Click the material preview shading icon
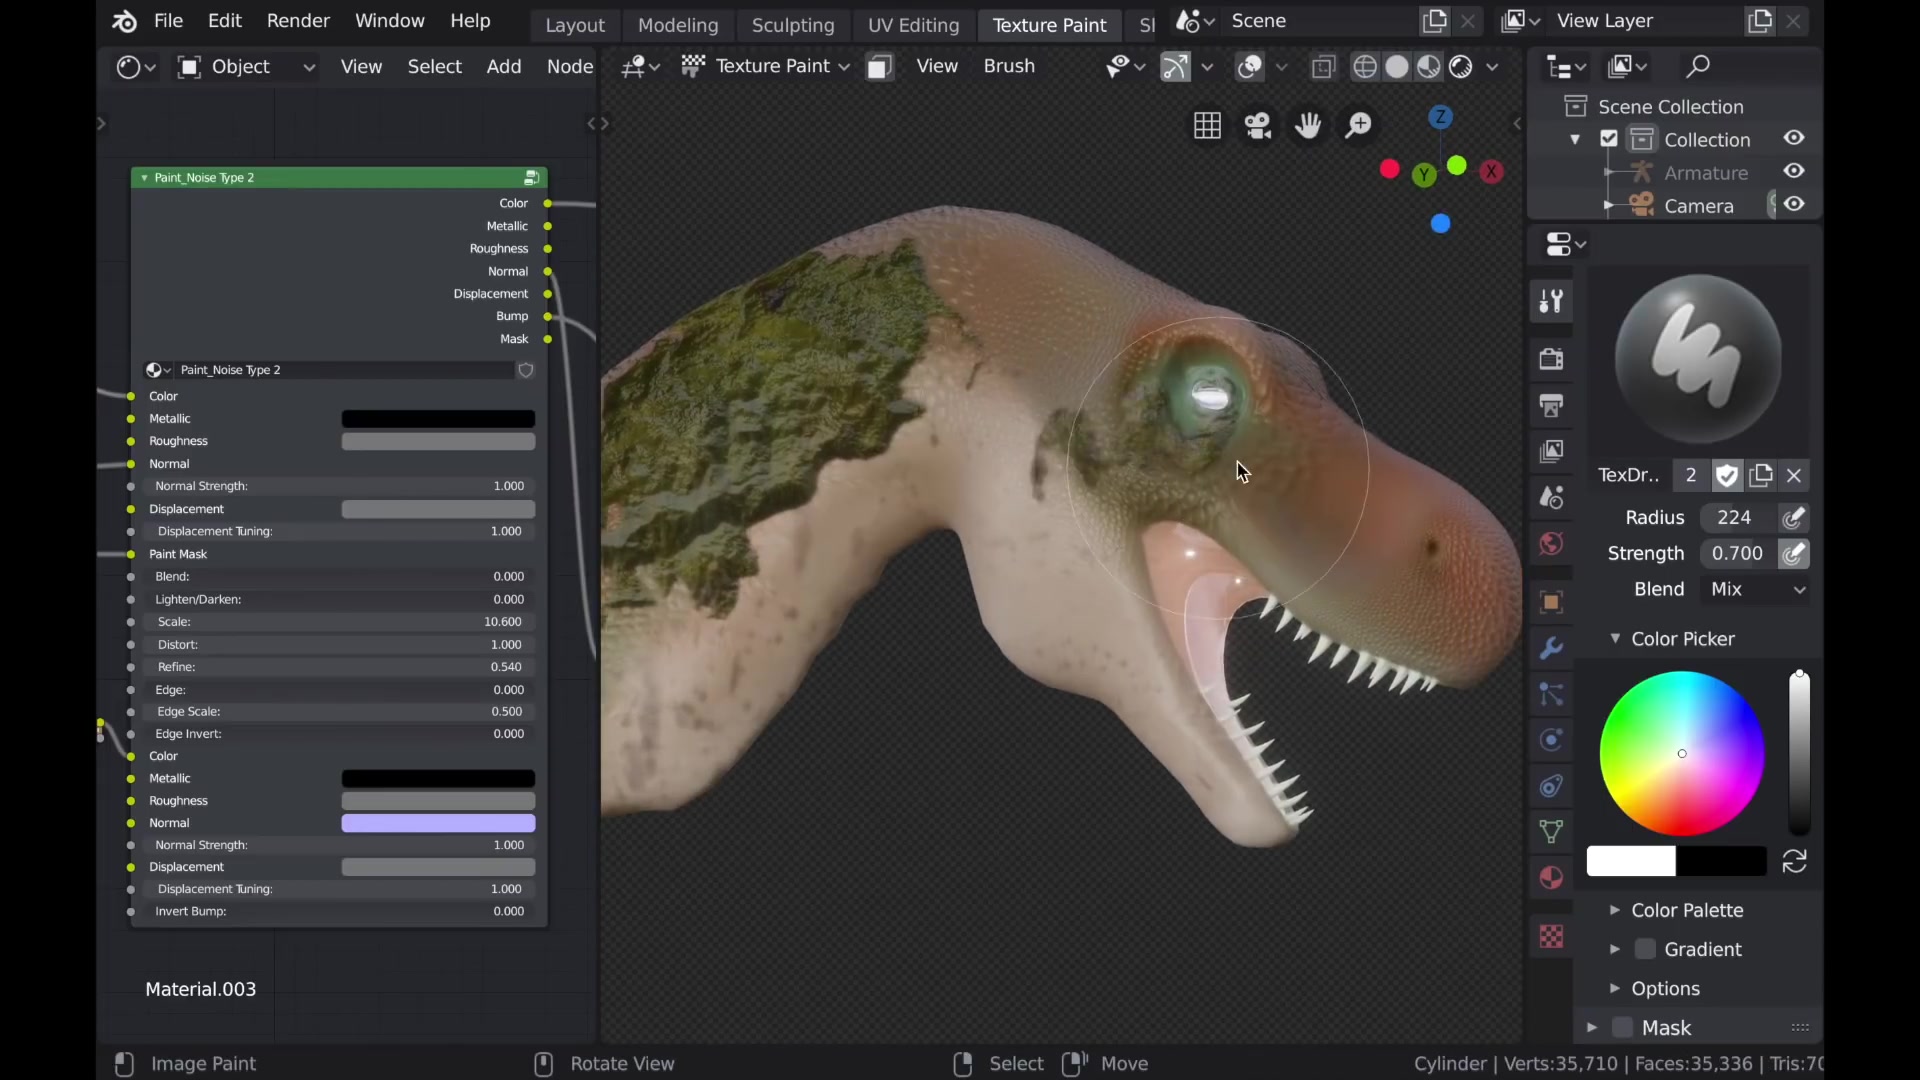 [x=1429, y=66]
